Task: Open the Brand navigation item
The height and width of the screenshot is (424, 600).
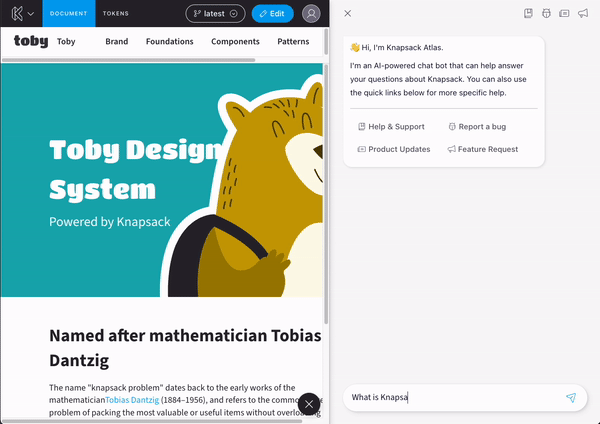Action: tap(117, 41)
